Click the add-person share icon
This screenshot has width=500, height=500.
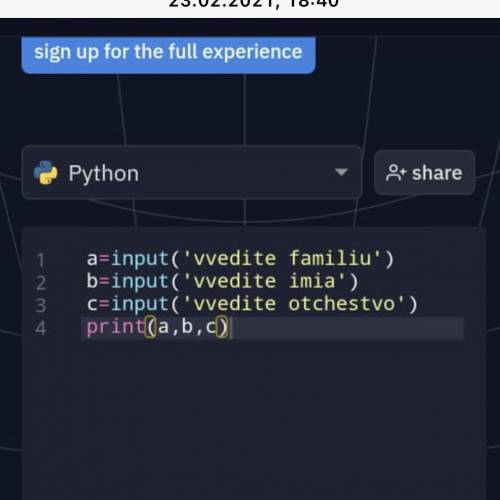396,173
